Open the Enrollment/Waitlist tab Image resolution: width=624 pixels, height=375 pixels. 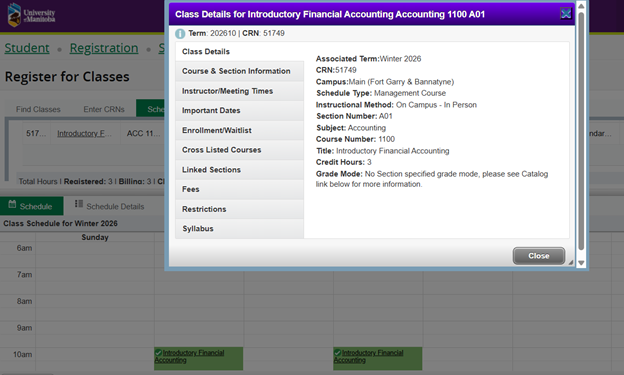coord(240,131)
